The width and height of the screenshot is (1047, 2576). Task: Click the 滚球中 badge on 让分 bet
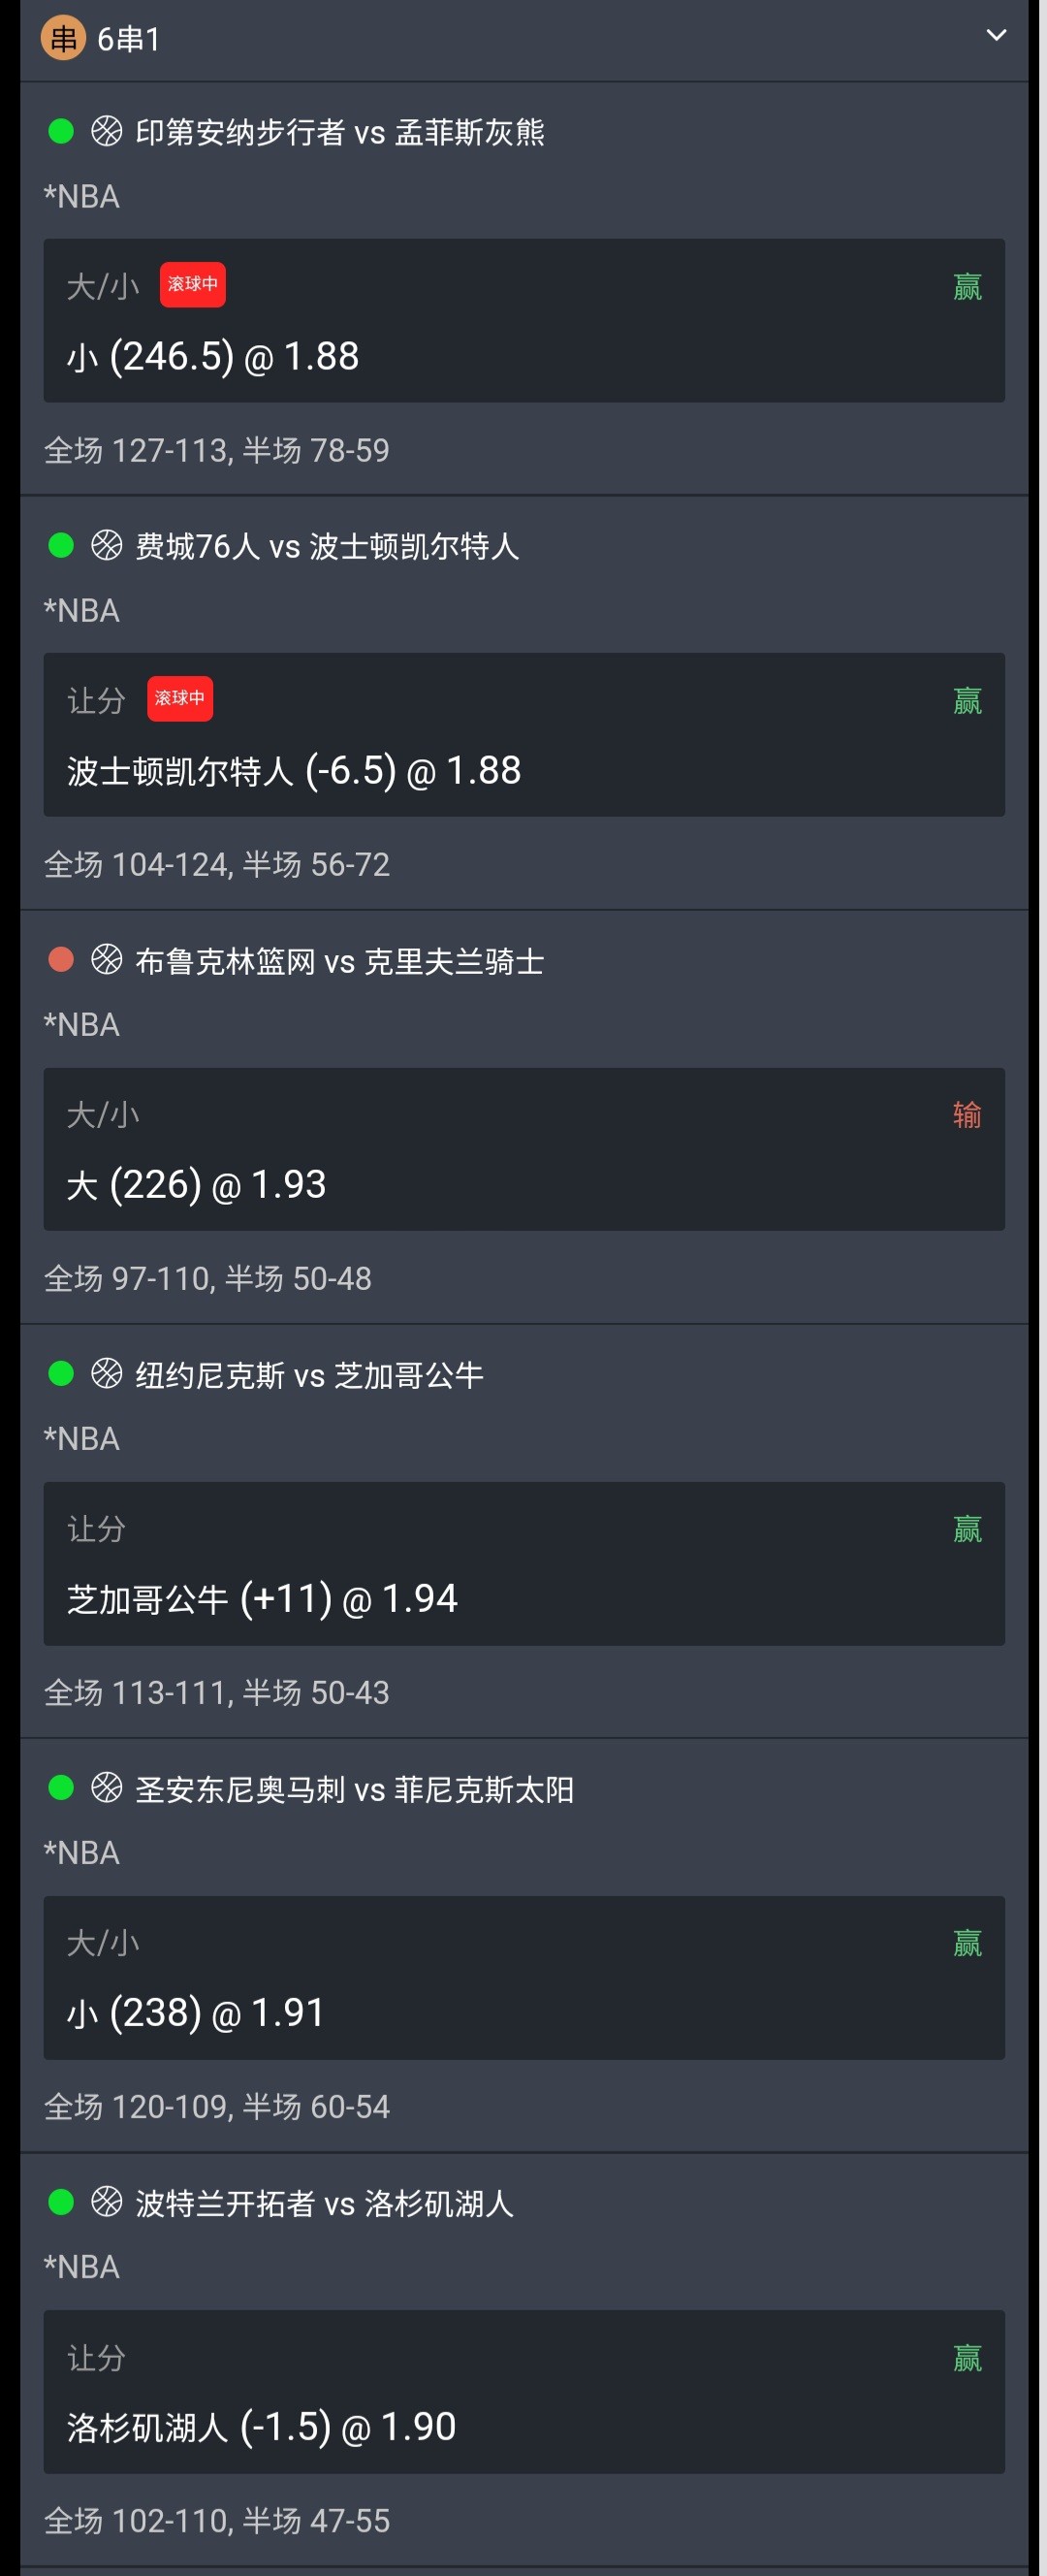(x=179, y=699)
